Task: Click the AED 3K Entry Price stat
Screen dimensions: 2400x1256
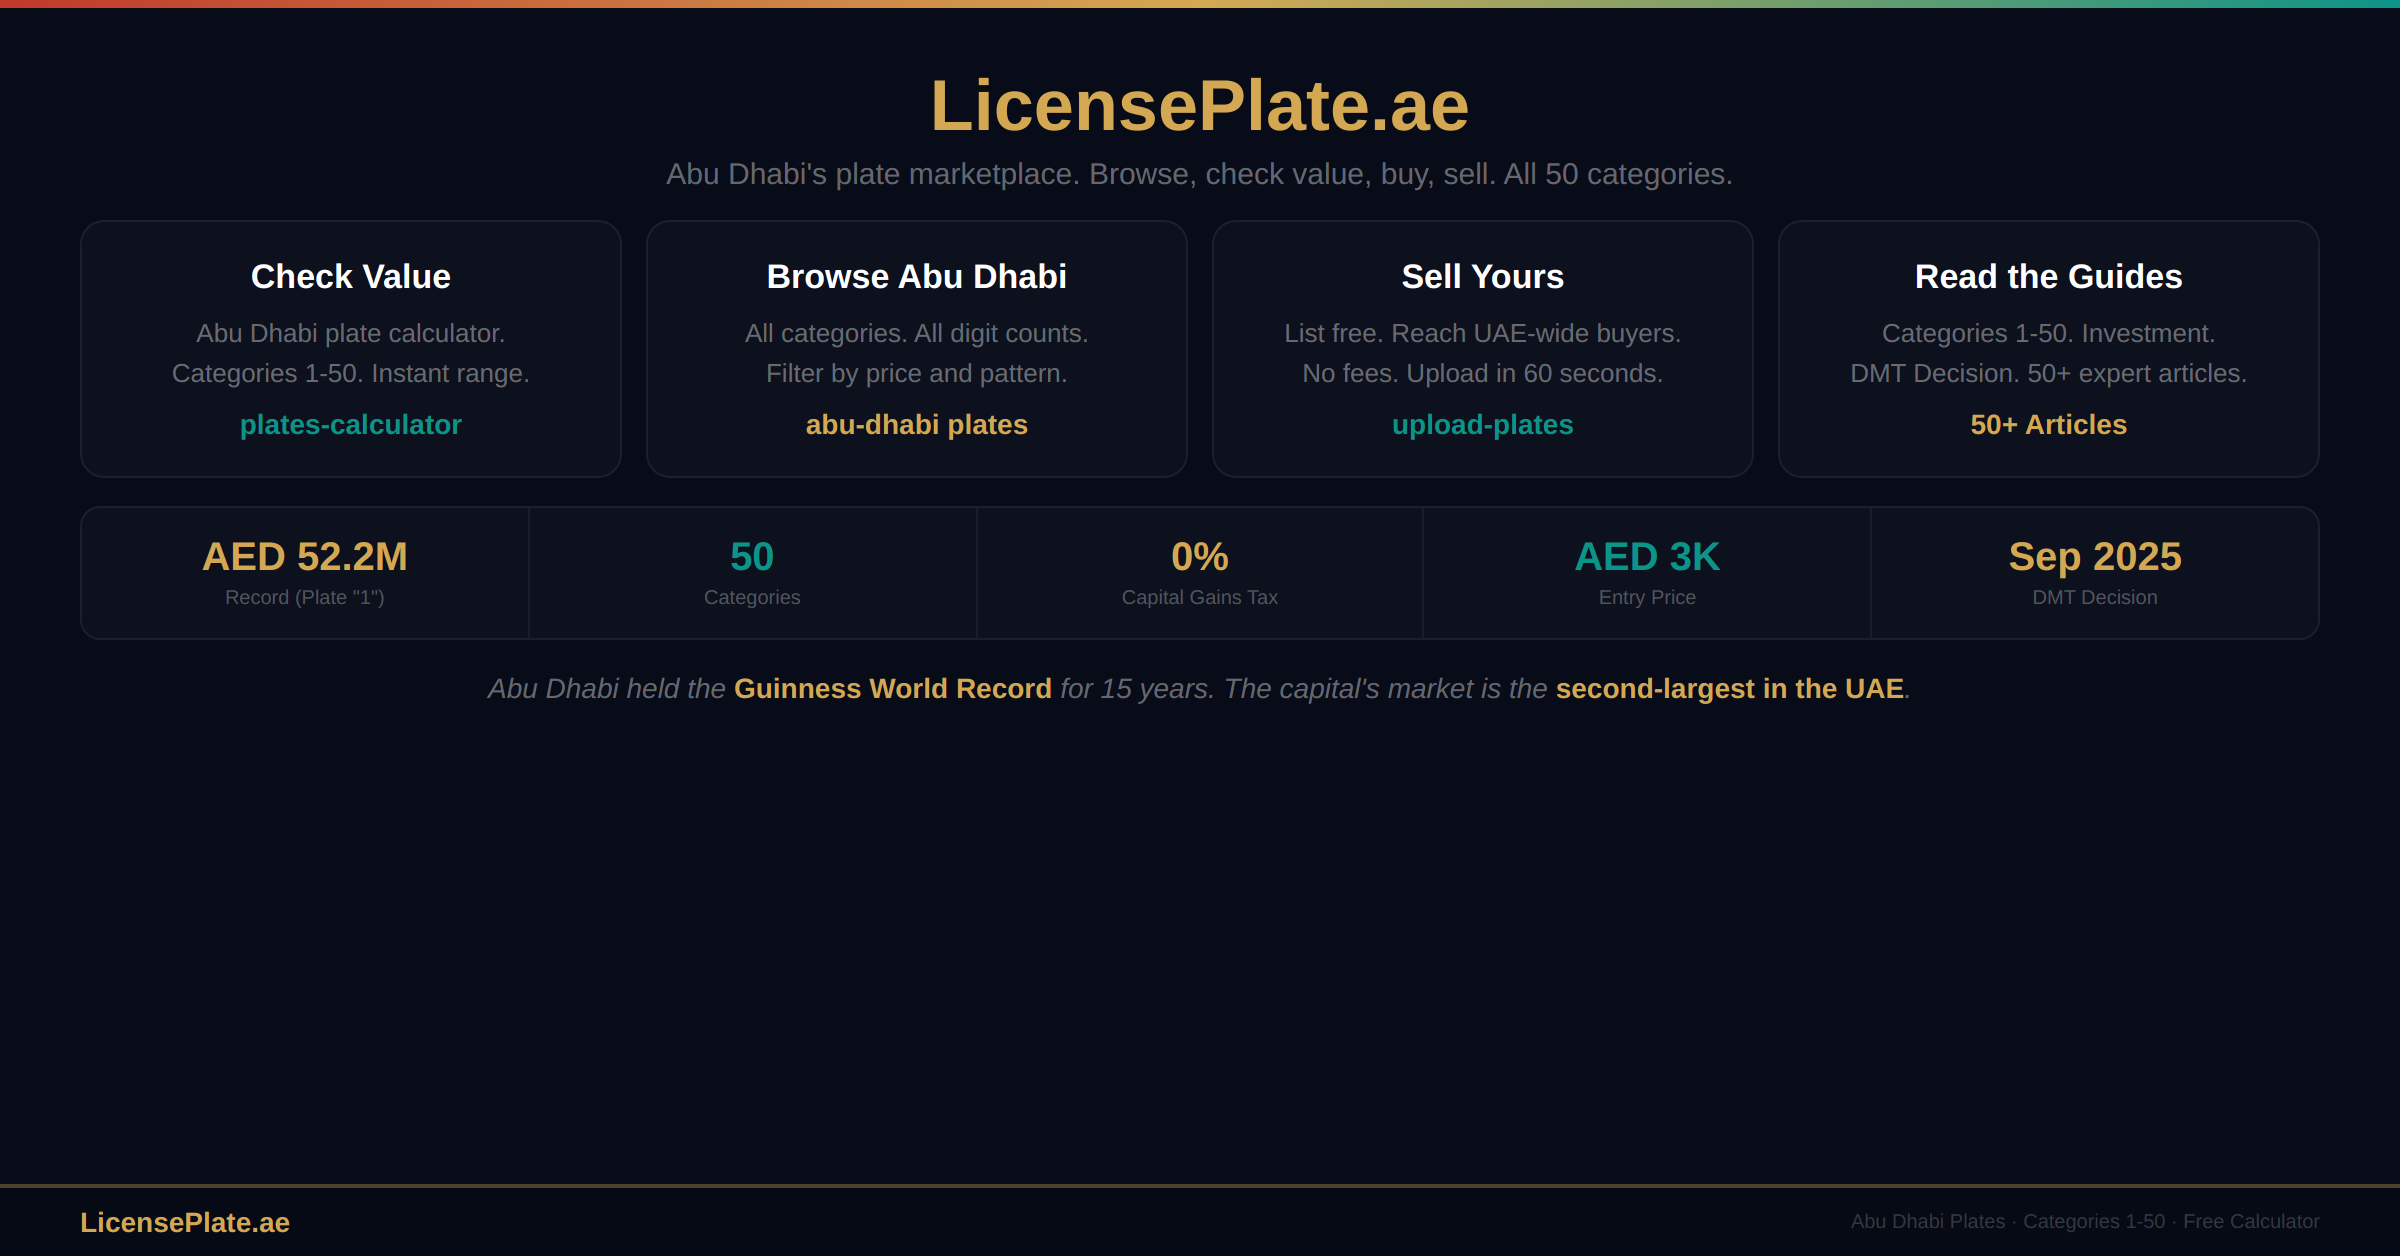Action: pos(1647,558)
